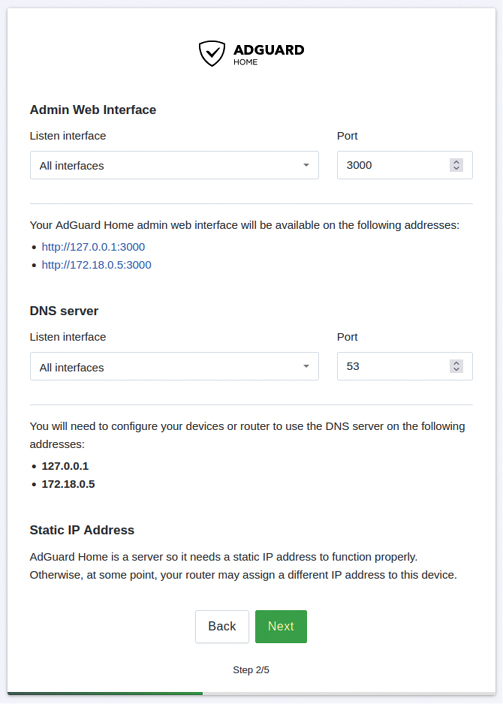This screenshot has width=503, height=704.
Task: Click the DNS server port field
Action: (405, 366)
